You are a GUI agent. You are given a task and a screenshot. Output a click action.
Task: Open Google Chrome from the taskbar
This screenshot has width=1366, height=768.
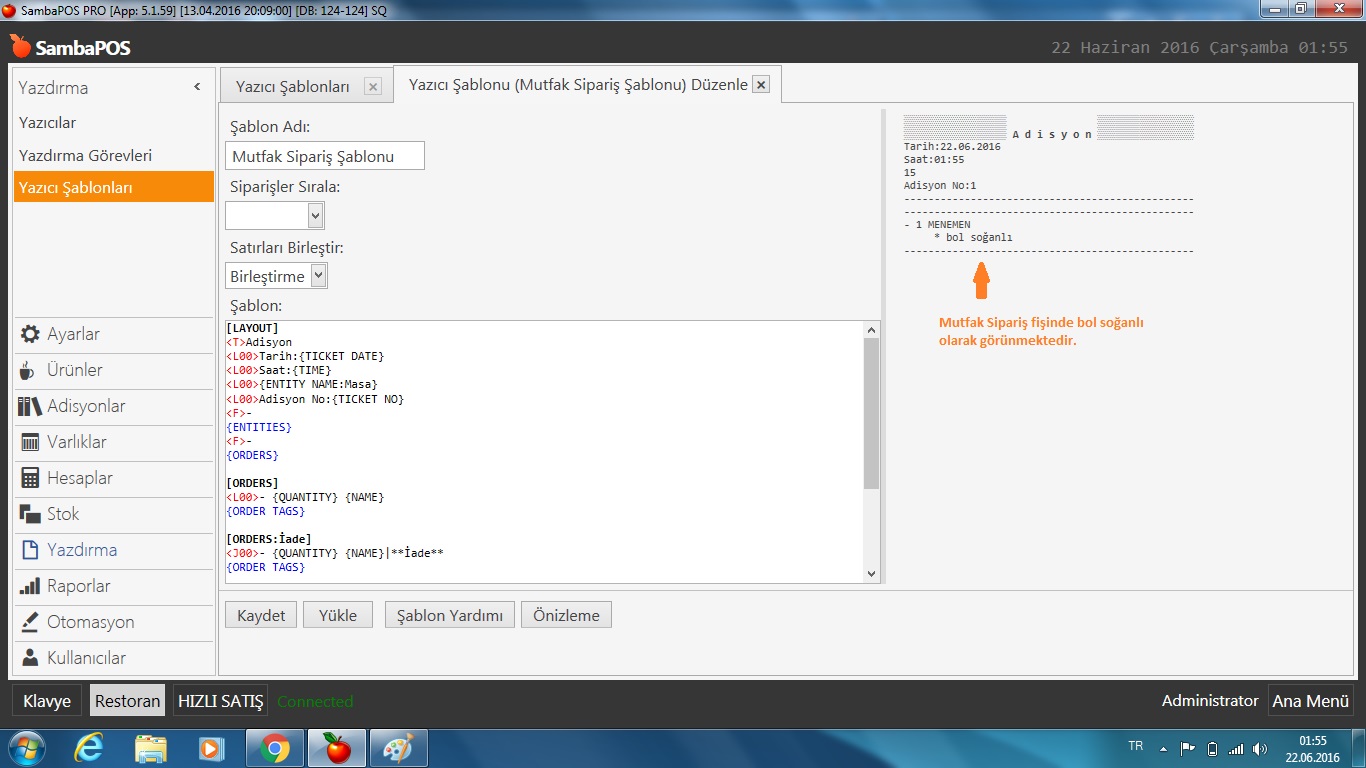pos(275,748)
